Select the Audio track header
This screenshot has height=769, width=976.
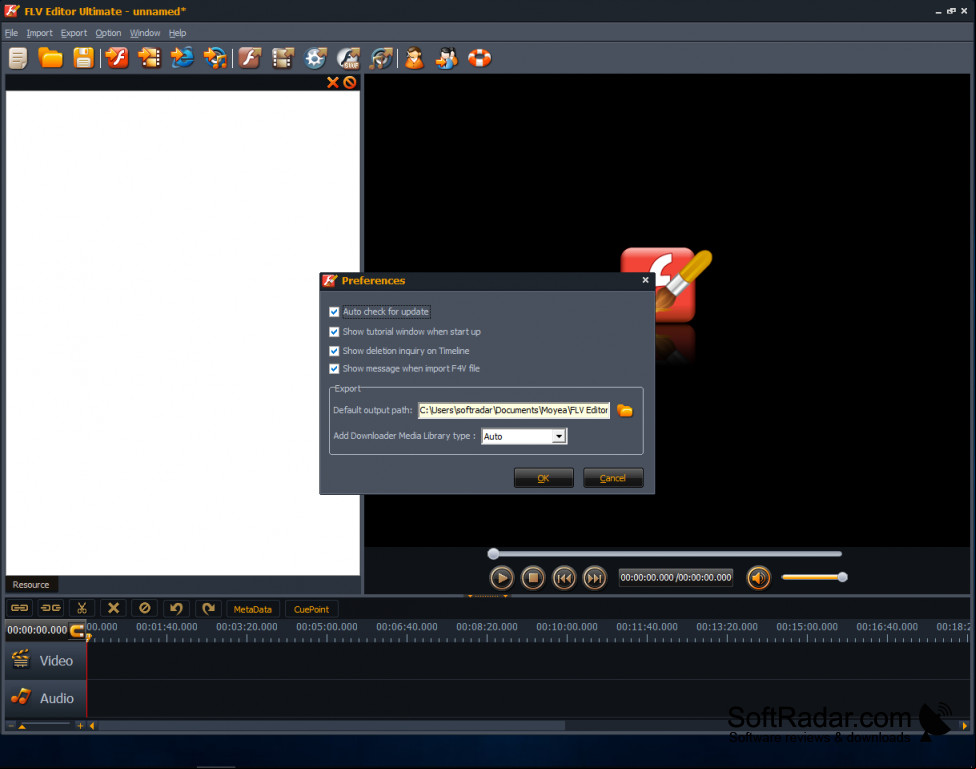tap(46, 698)
